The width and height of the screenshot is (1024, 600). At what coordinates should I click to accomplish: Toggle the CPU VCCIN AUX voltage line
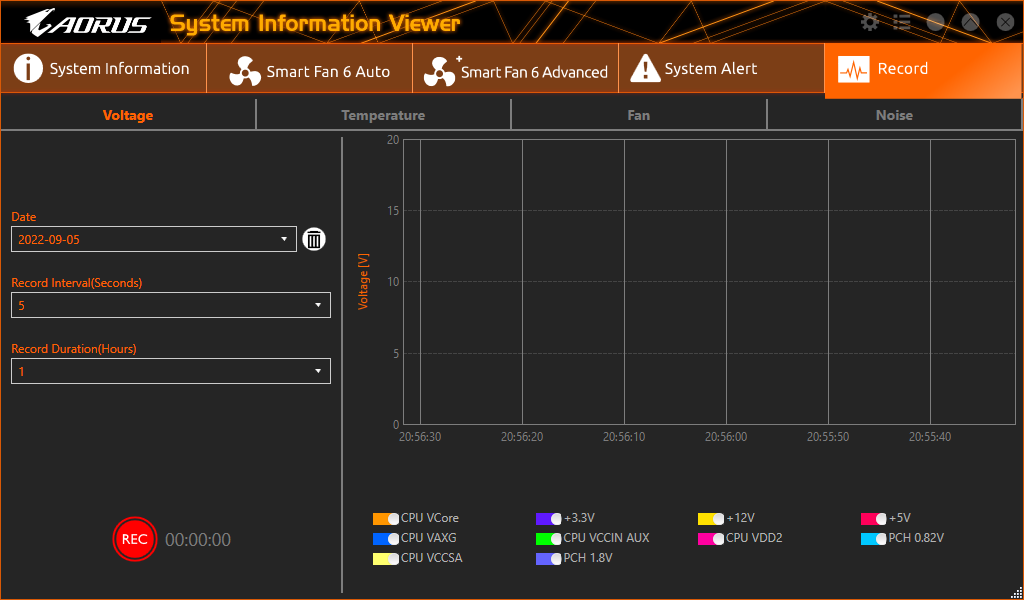549,539
